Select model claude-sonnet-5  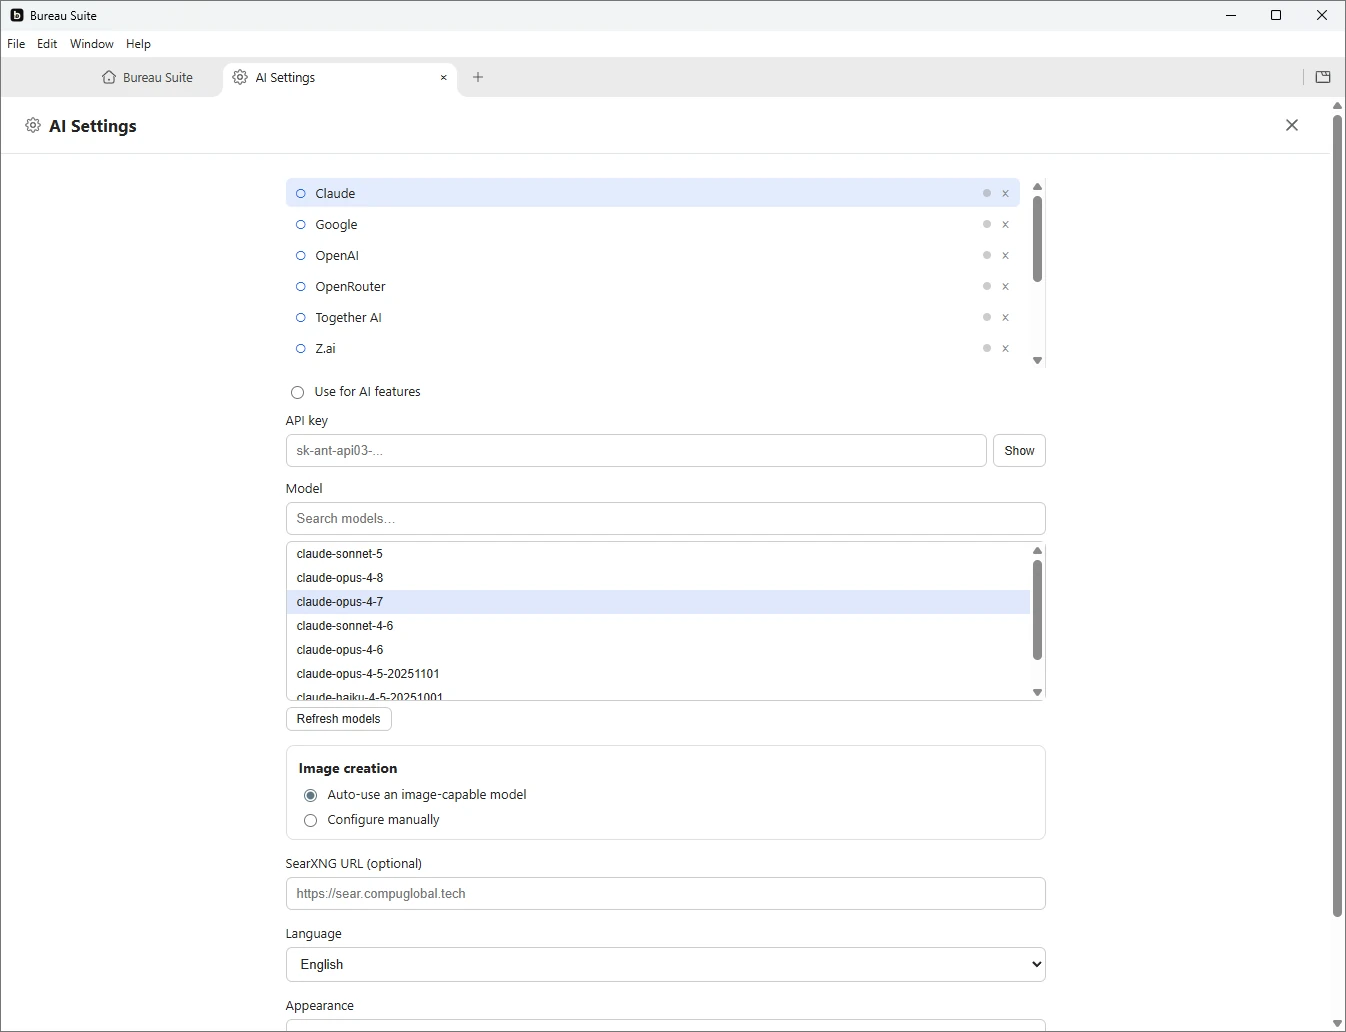tap(658, 554)
